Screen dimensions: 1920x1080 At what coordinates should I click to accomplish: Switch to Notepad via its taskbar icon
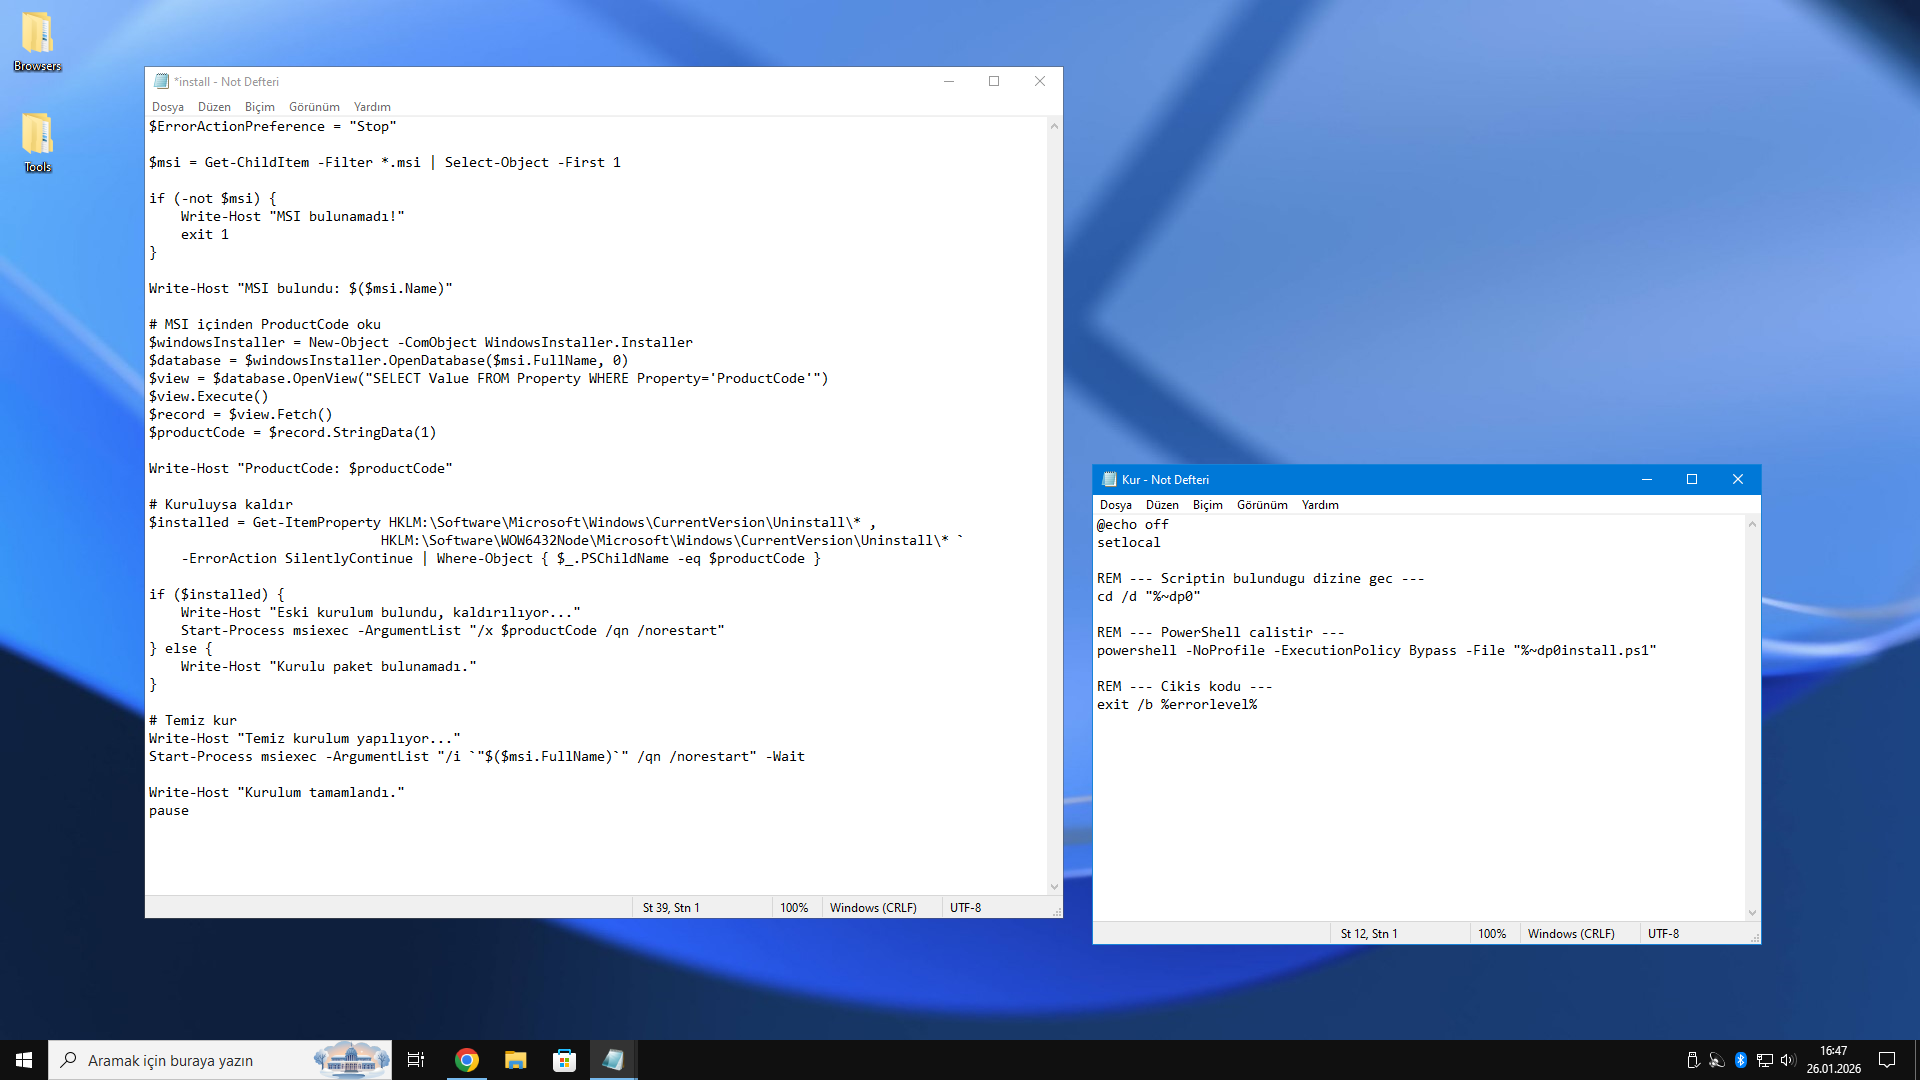[x=613, y=1060]
